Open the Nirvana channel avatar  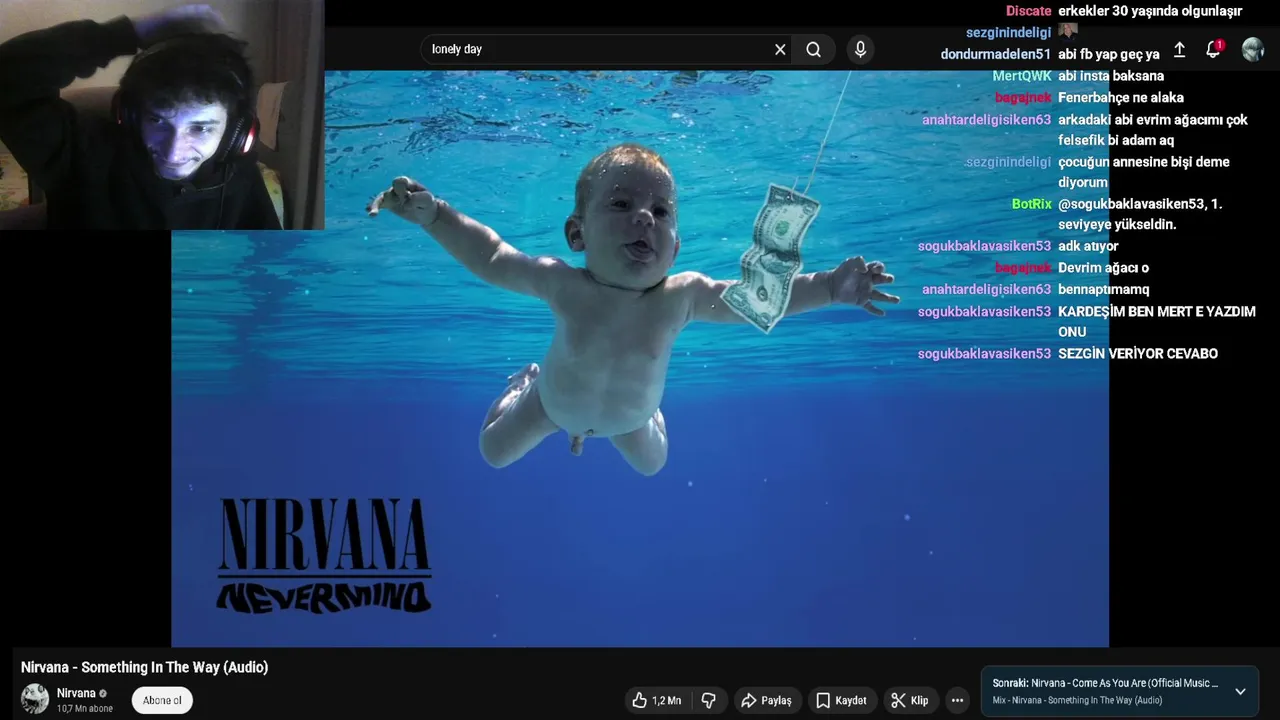35,699
